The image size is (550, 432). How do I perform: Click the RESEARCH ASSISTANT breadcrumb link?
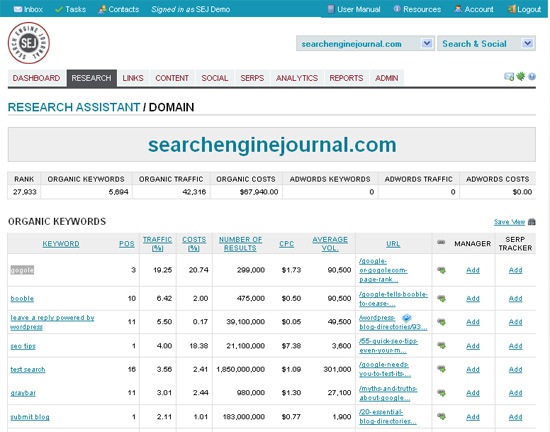tap(74, 107)
